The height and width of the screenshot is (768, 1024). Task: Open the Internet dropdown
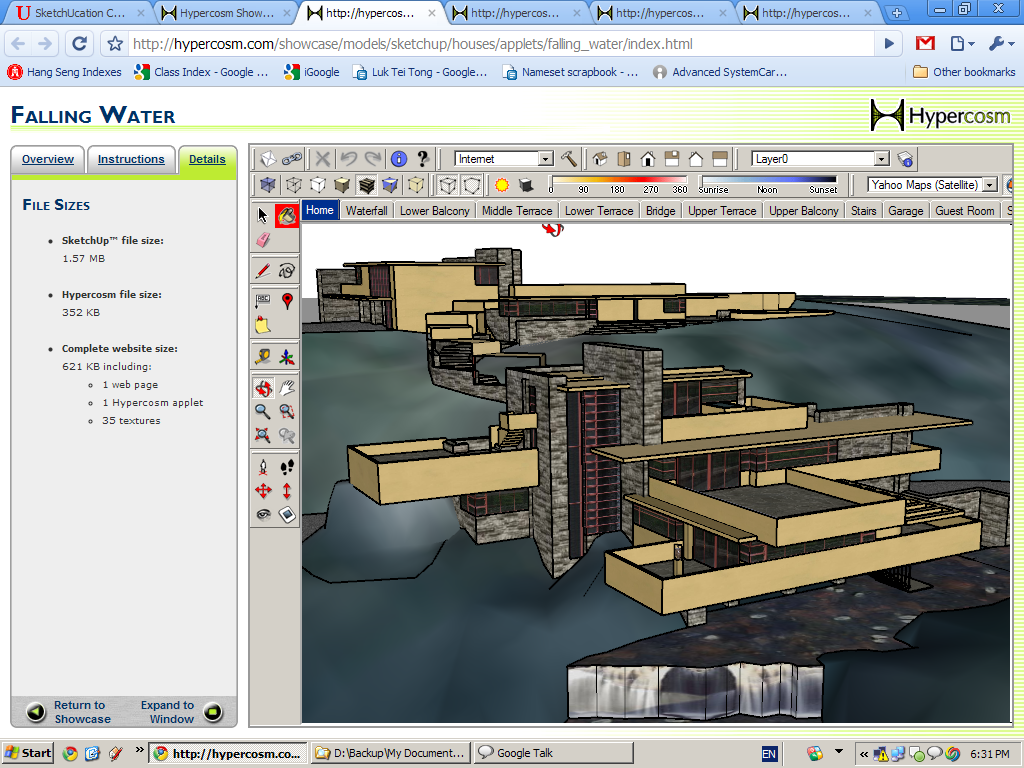(545, 159)
